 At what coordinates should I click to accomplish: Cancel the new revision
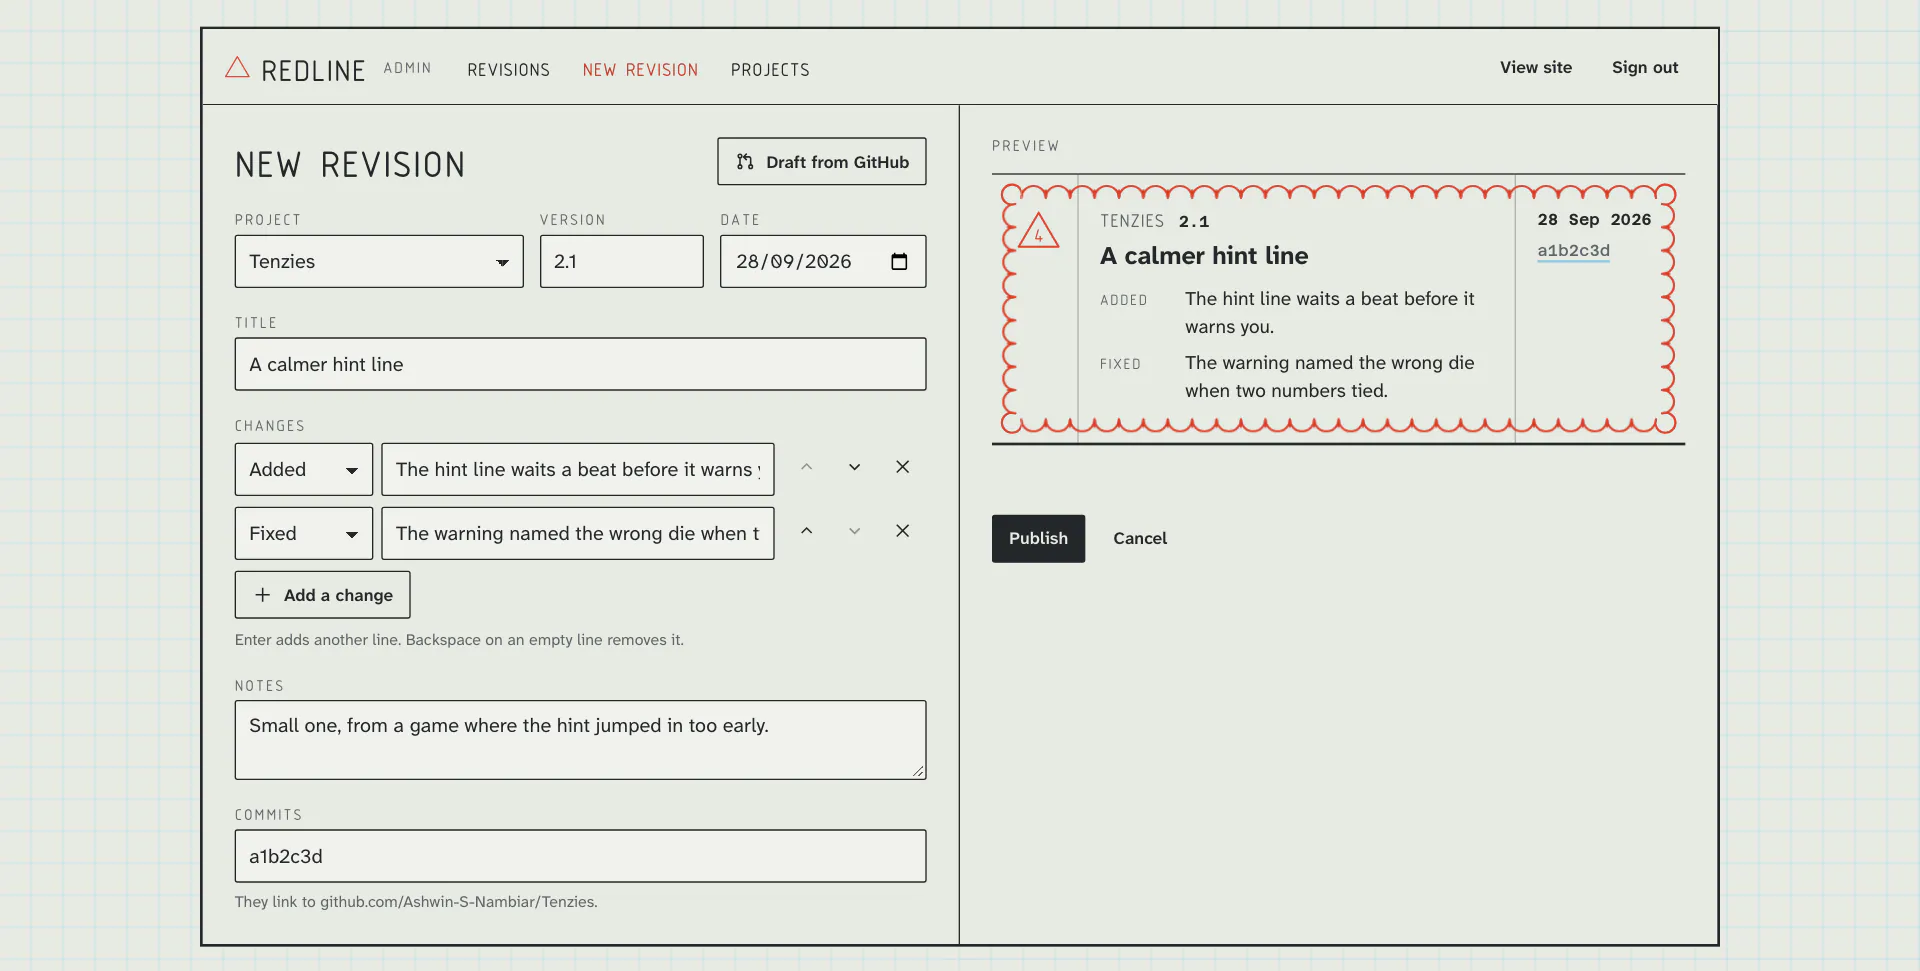1140,538
